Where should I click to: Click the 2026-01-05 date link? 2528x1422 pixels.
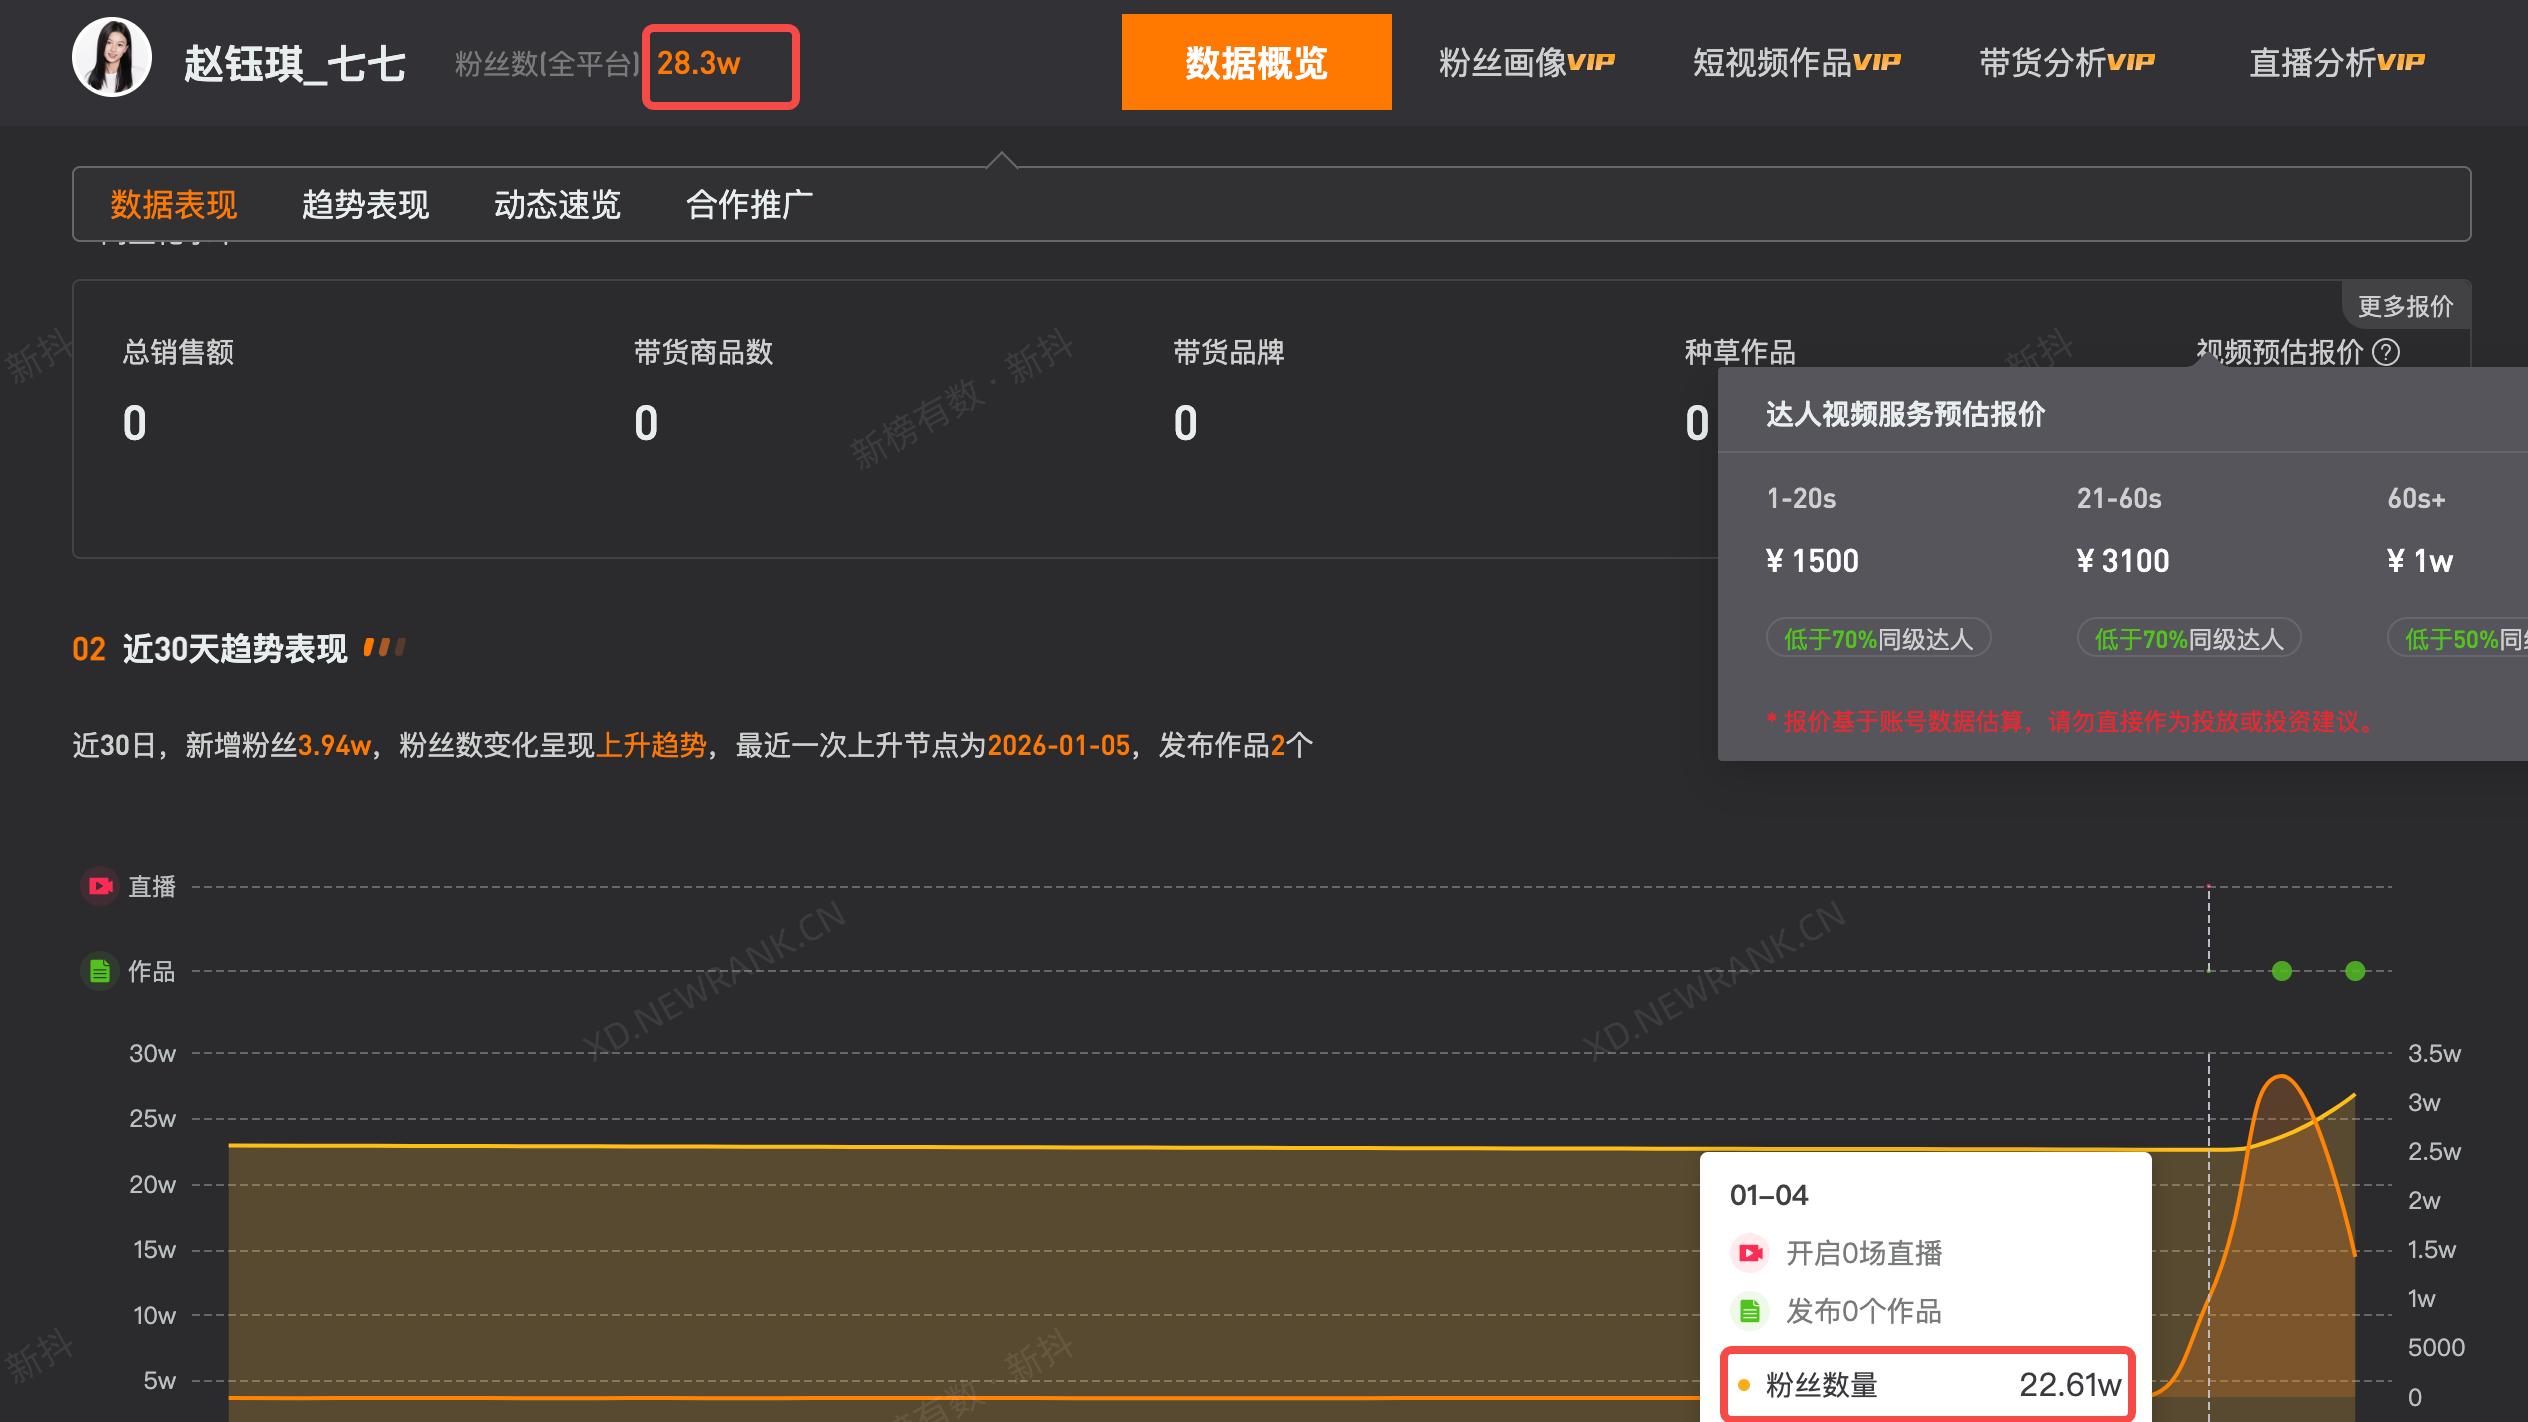click(1057, 744)
